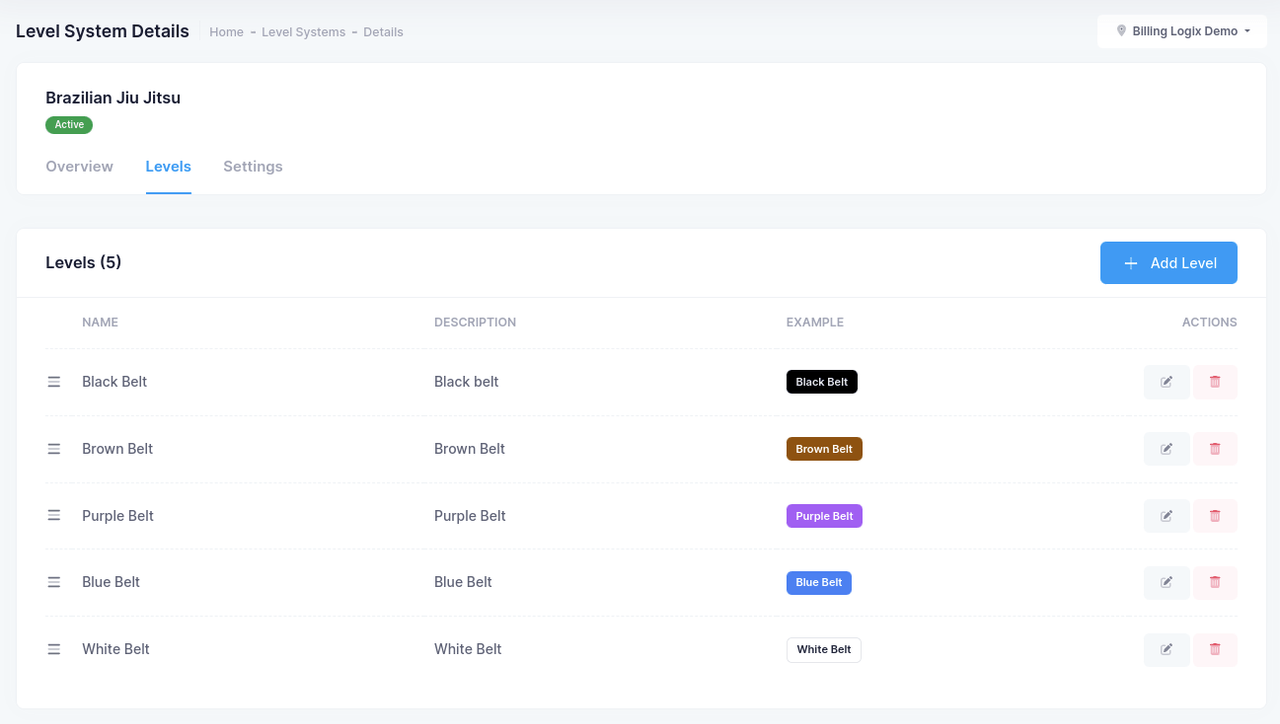
Task: Grab the reorder handle for White Belt
Action: click(54, 649)
